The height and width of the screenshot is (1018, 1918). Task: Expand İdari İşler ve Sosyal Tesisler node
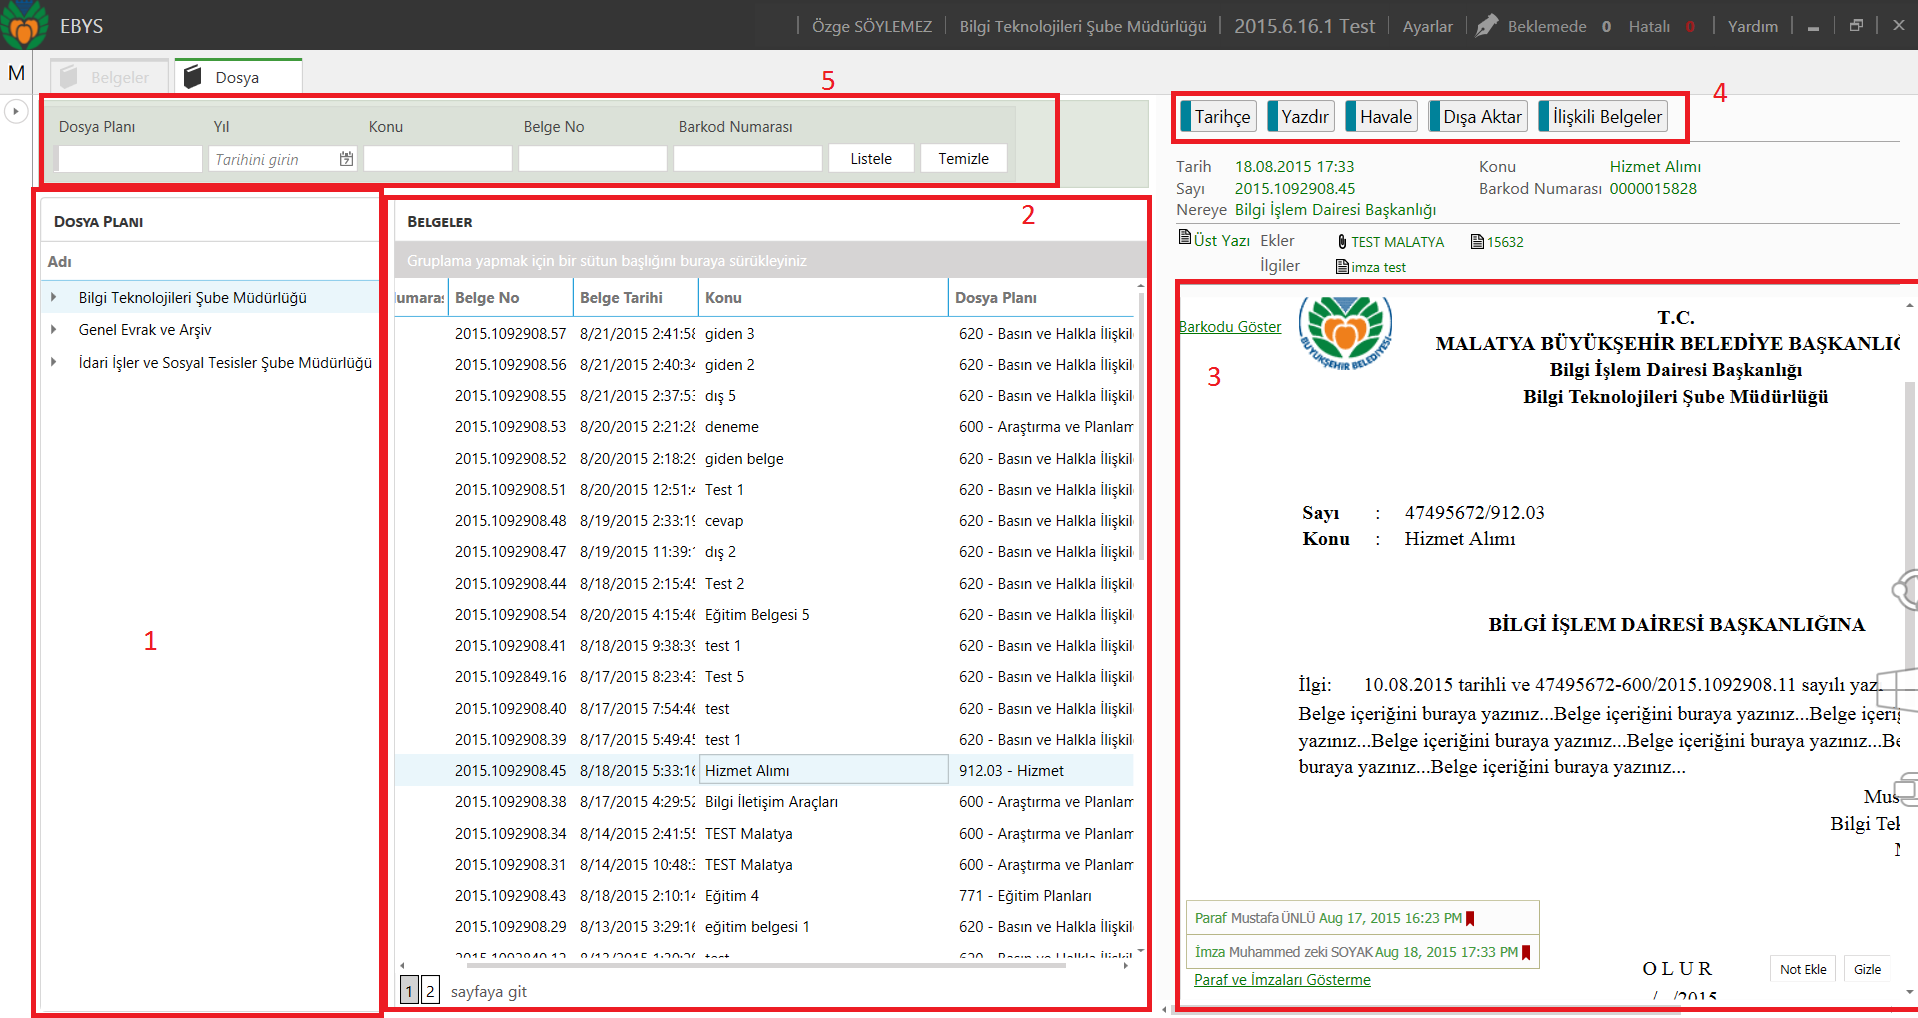click(x=54, y=363)
